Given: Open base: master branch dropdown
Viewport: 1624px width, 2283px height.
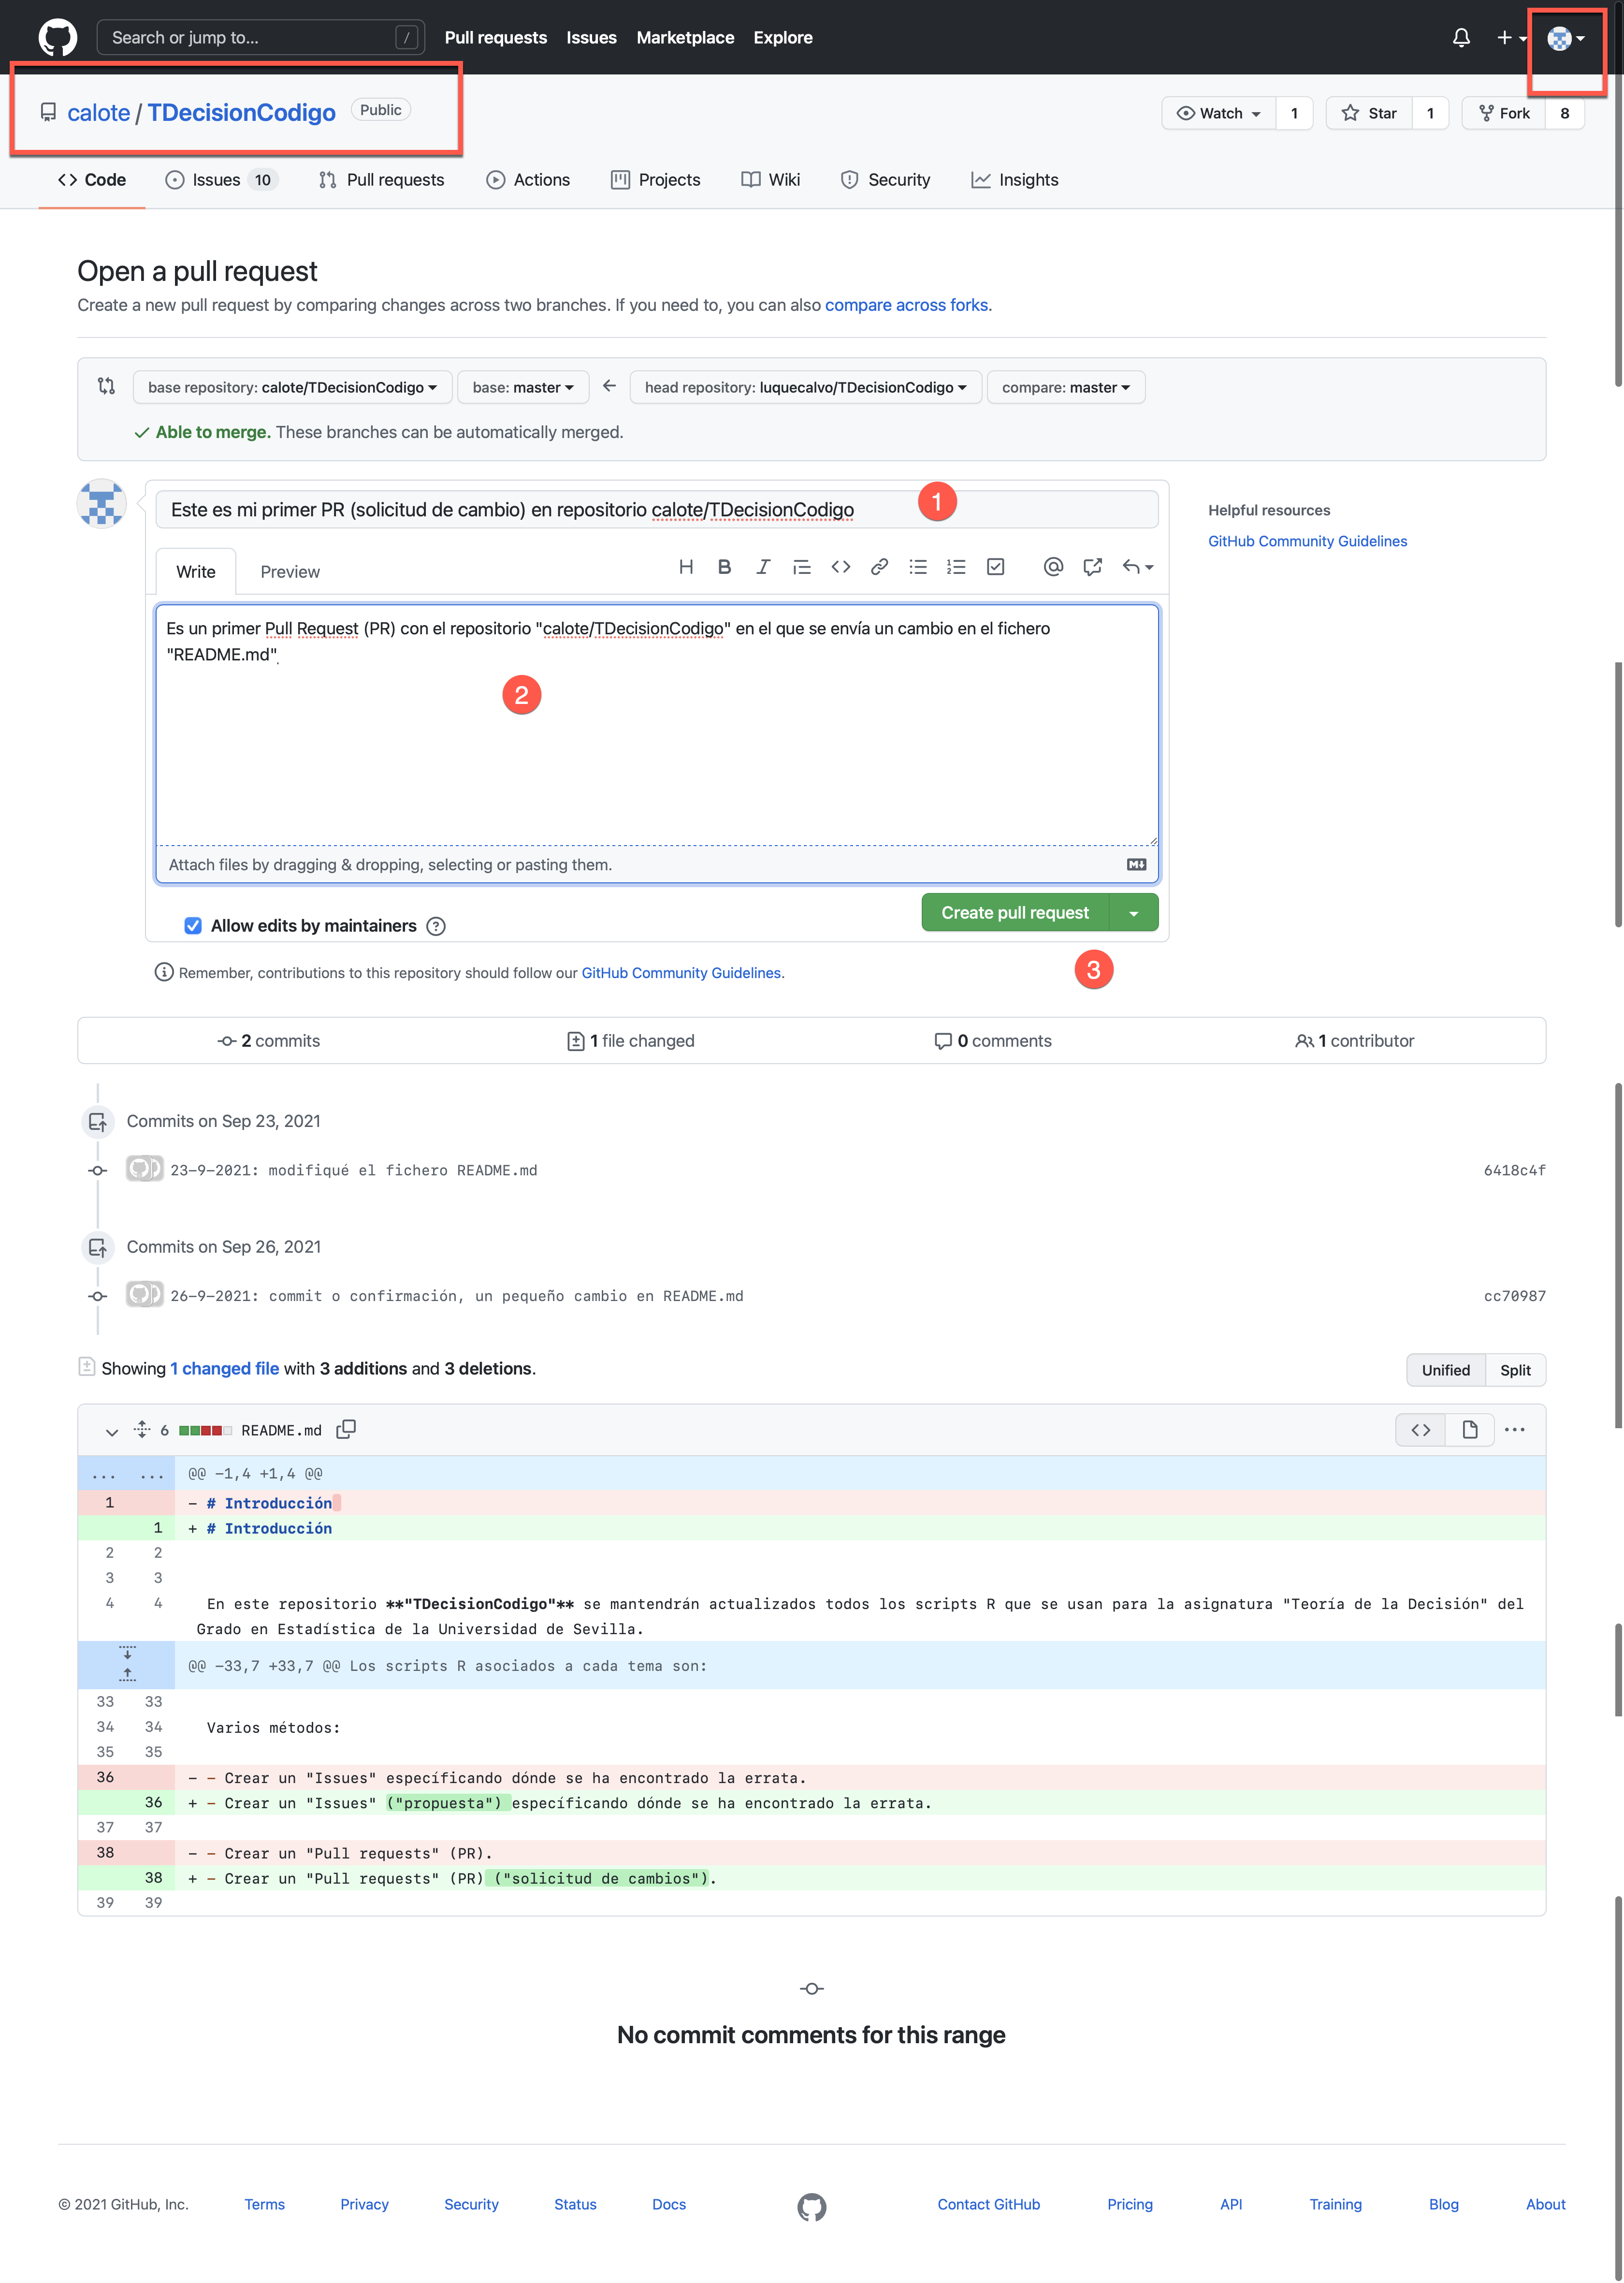Looking at the screenshot, I should pyautogui.click(x=523, y=387).
